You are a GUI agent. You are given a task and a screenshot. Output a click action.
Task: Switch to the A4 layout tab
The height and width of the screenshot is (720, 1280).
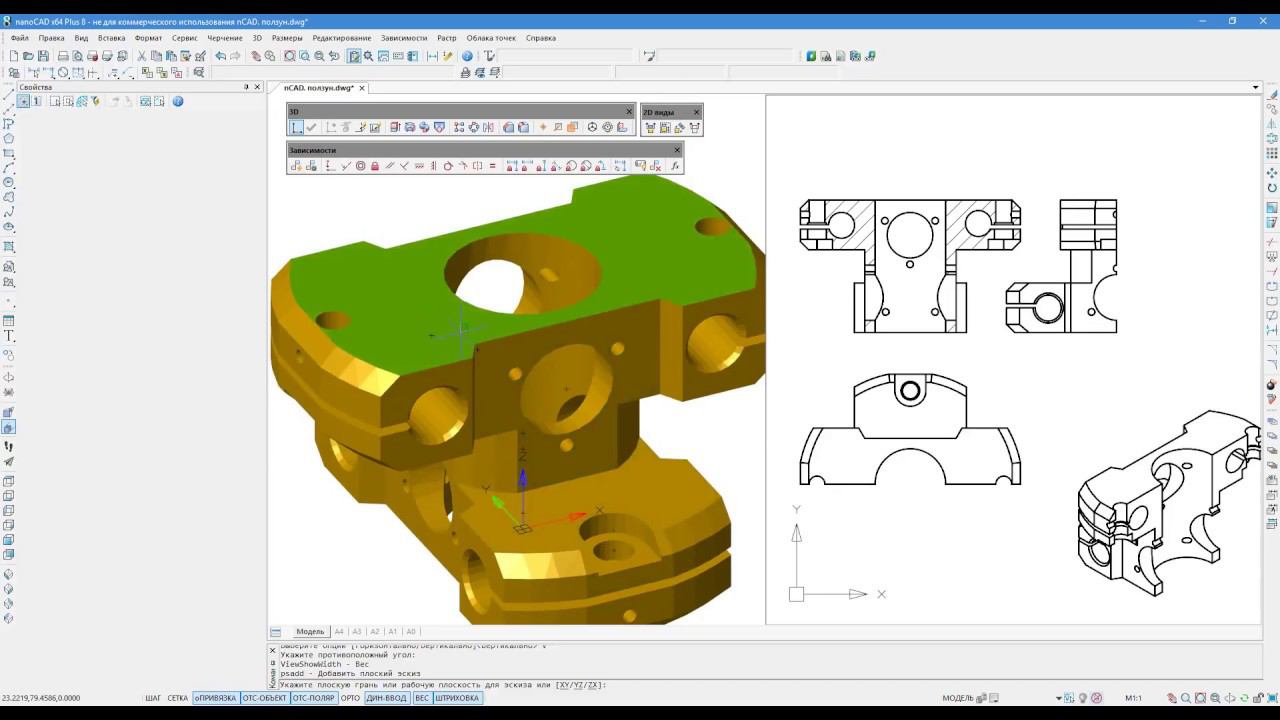click(339, 632)
